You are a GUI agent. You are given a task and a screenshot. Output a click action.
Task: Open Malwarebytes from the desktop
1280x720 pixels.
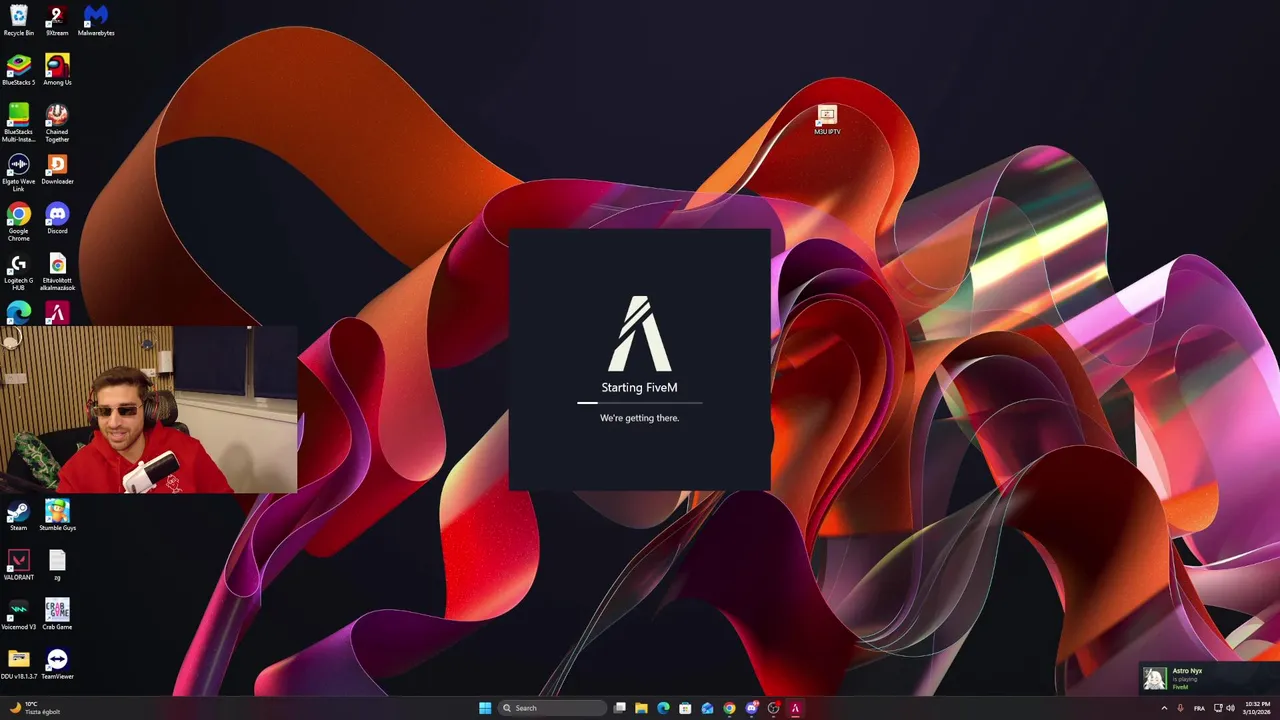click(96, 20)
